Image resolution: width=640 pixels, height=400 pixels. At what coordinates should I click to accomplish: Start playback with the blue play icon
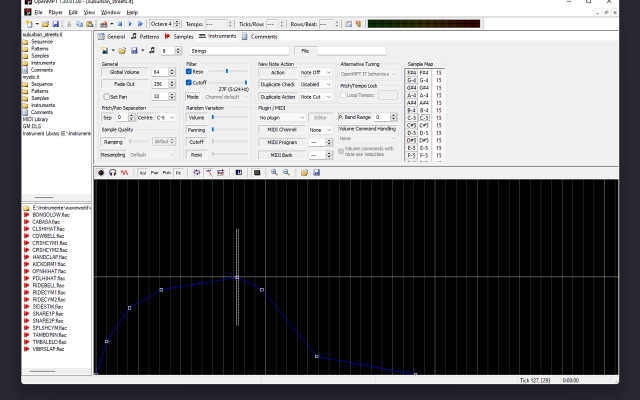[x=130, y=24]
